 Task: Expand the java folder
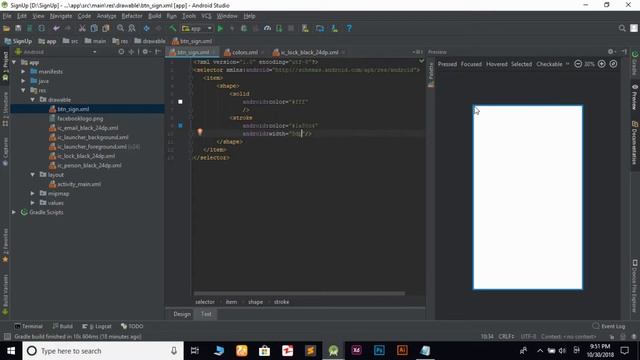(23, 81)
